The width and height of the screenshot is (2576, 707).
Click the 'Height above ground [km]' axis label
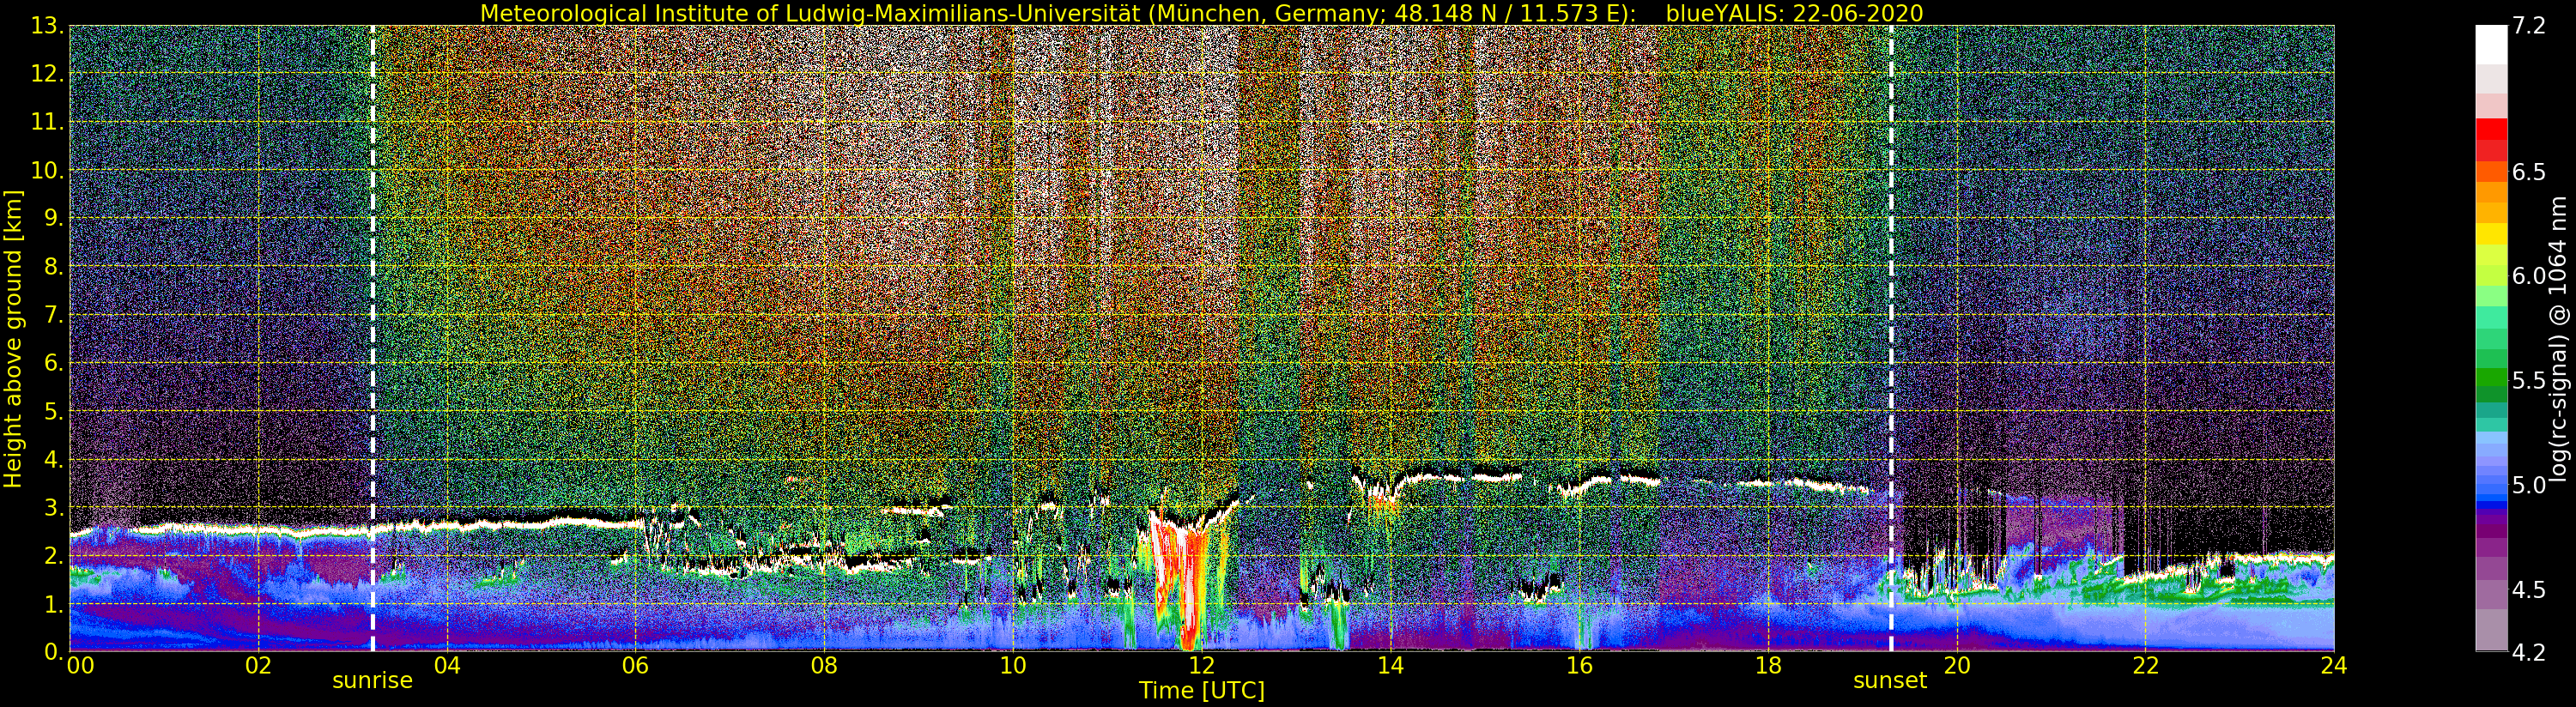point(13,338)
